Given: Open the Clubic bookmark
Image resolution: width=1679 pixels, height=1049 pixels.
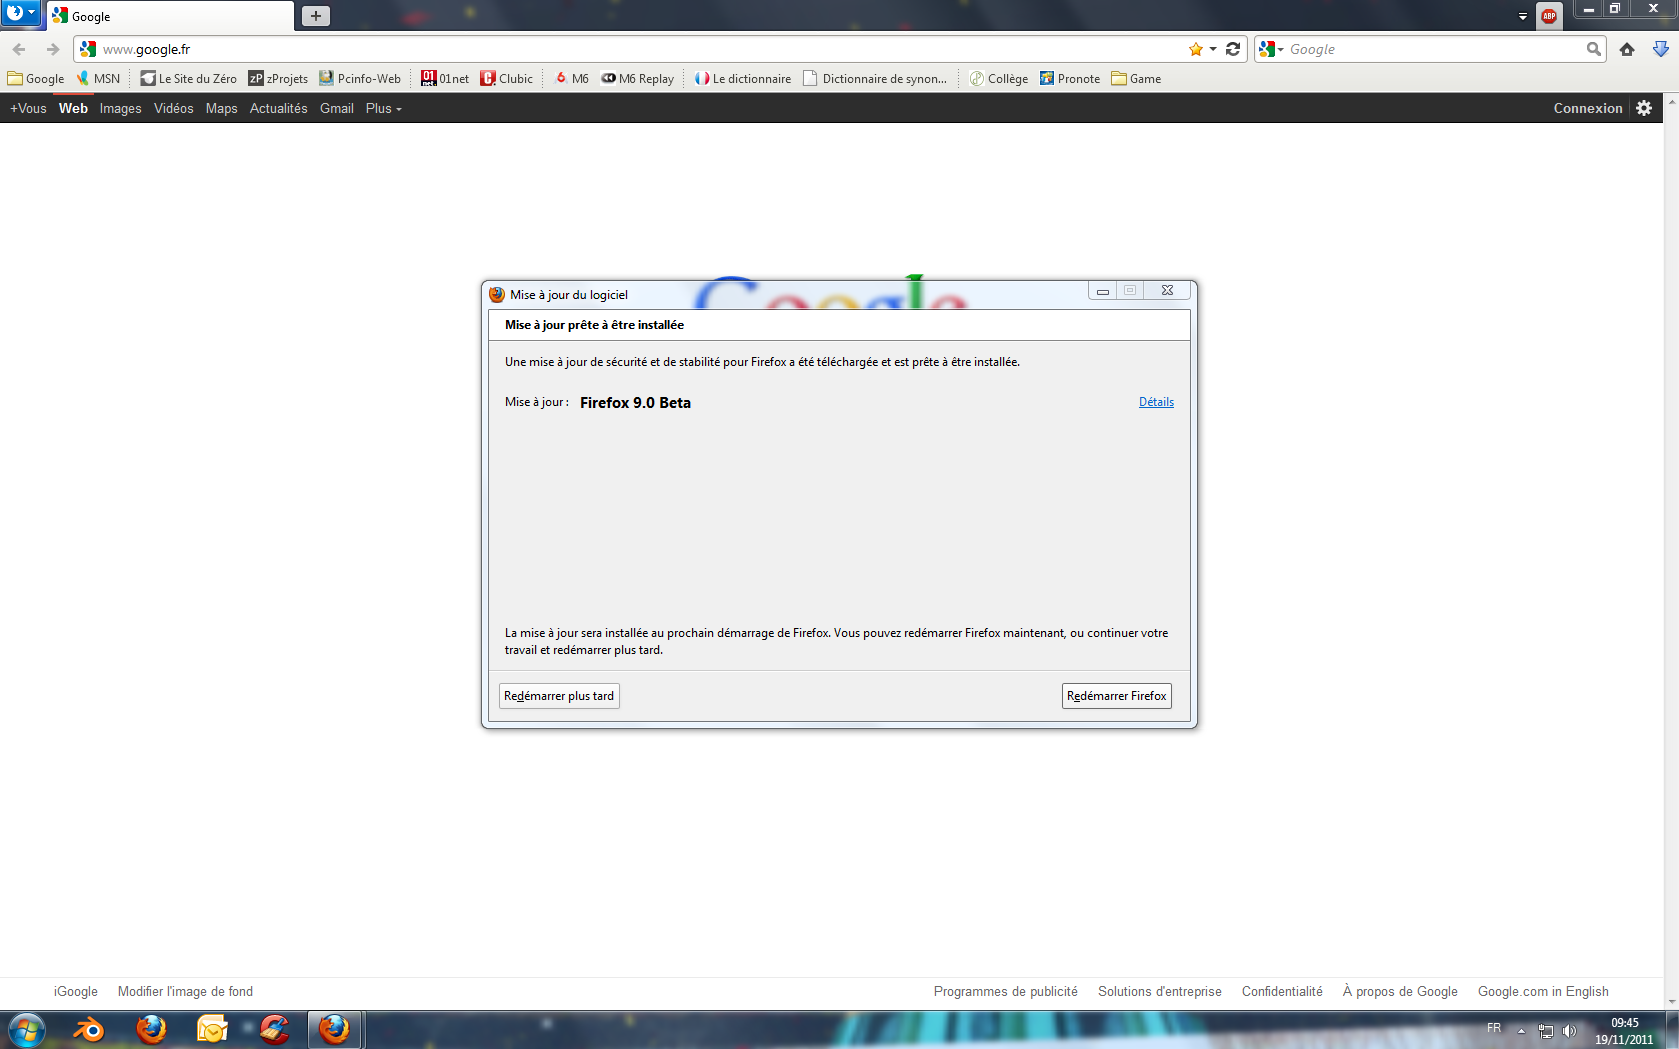Looking at the screenshot, I should pos(507,79).
